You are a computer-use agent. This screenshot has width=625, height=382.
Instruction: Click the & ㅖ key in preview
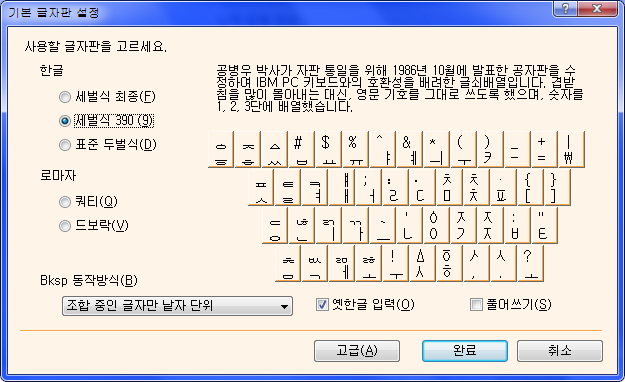(x=409, y=150)
